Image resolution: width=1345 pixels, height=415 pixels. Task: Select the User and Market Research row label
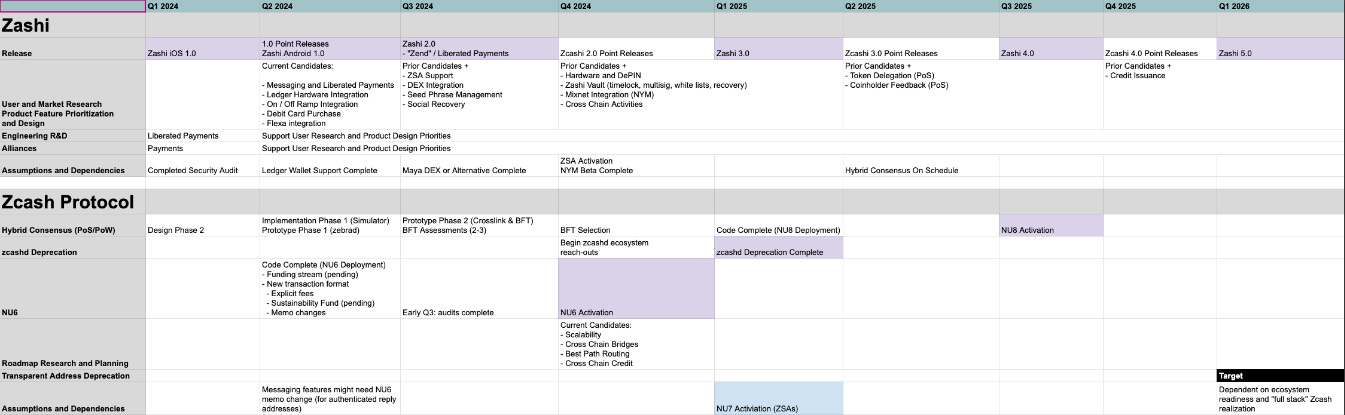click(73, 94)
